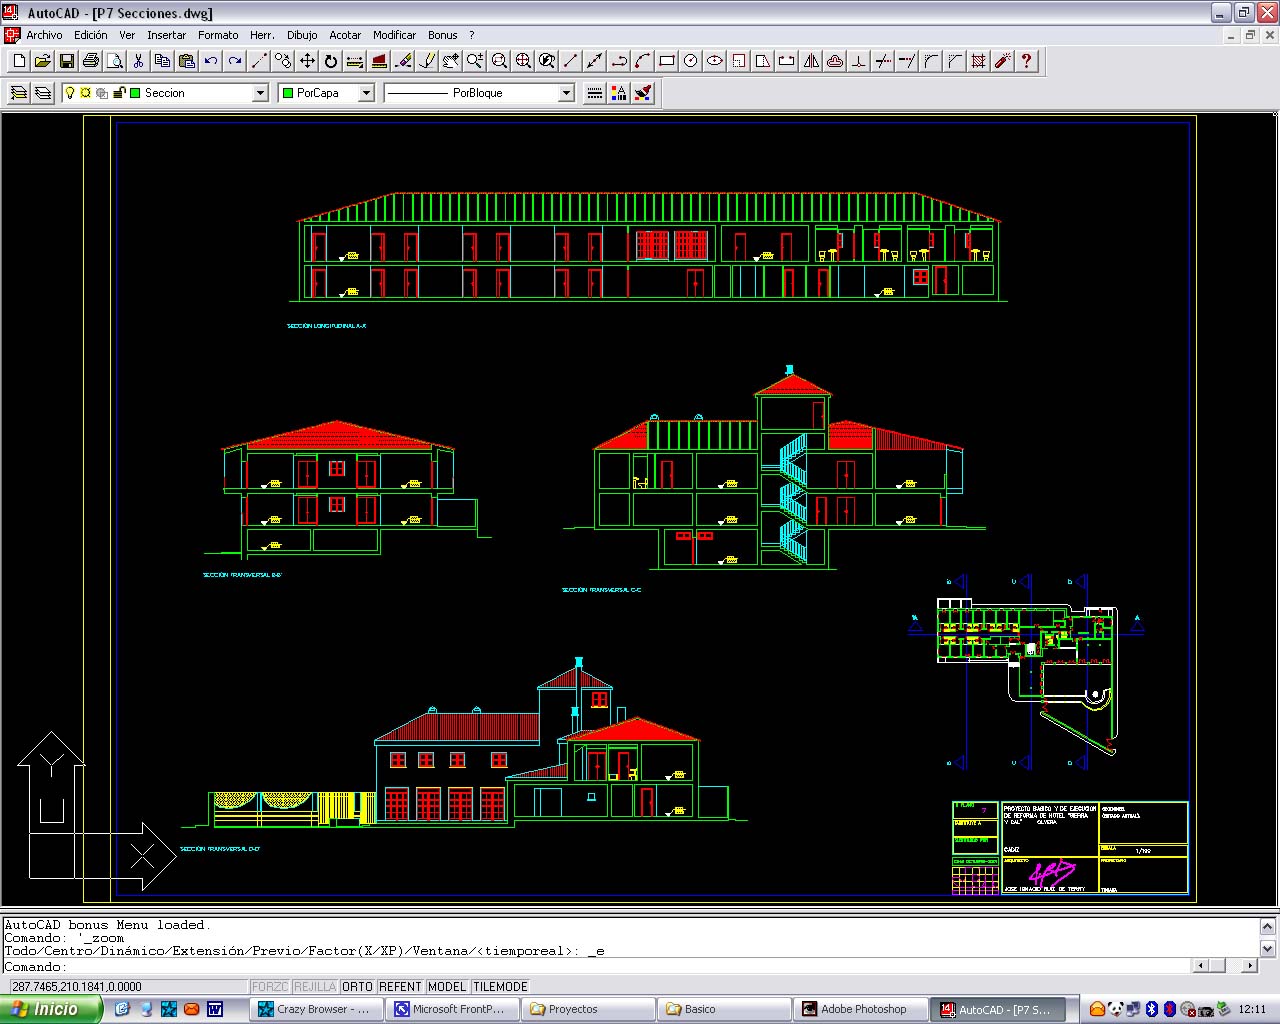Click the Inicio start button
Viewport: 1280px width, 1024px height.
(50, 1009)
